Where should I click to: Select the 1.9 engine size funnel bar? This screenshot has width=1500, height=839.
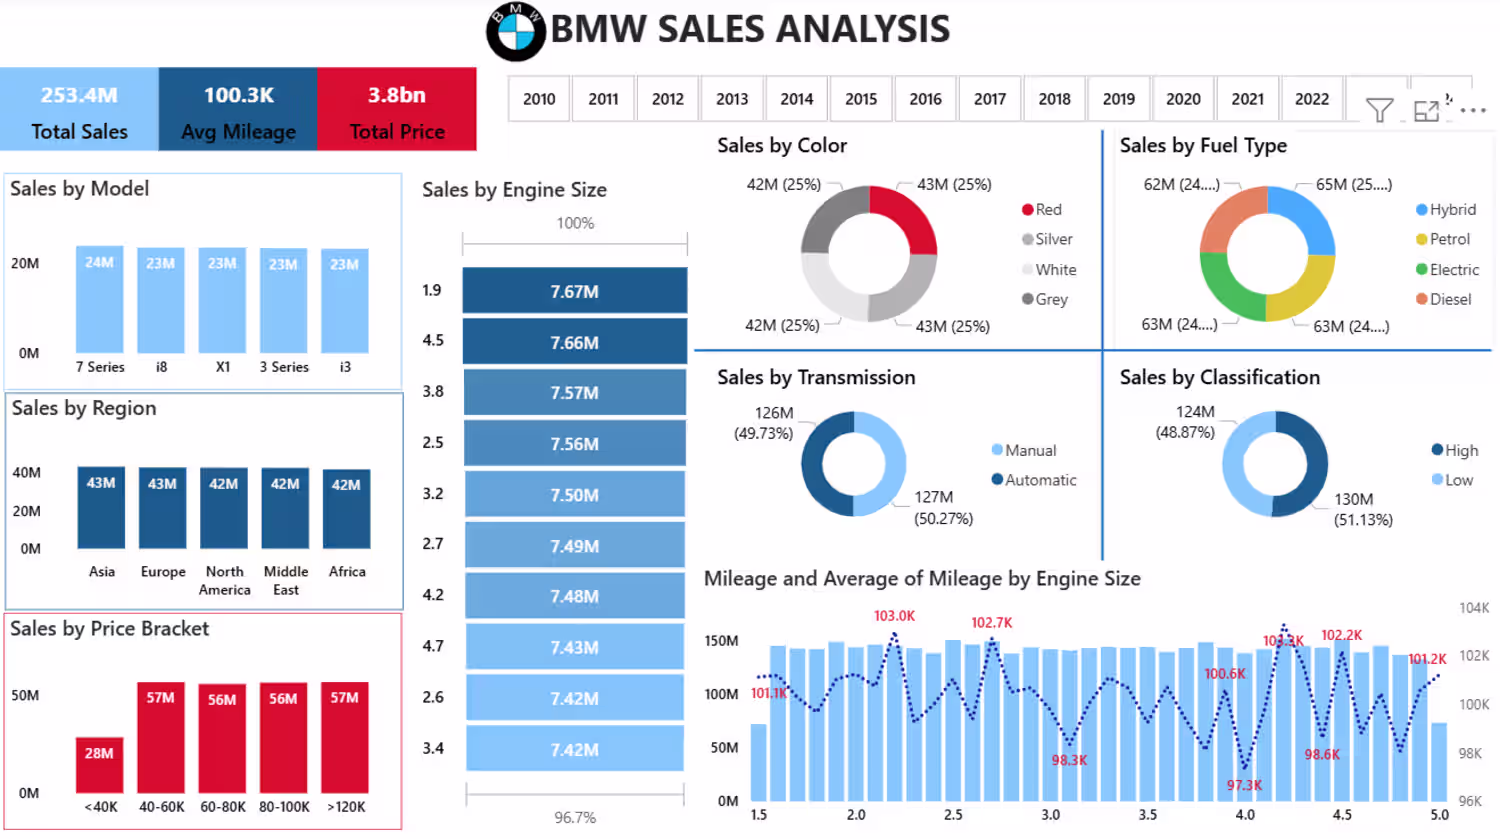click(x=575, y=291)
